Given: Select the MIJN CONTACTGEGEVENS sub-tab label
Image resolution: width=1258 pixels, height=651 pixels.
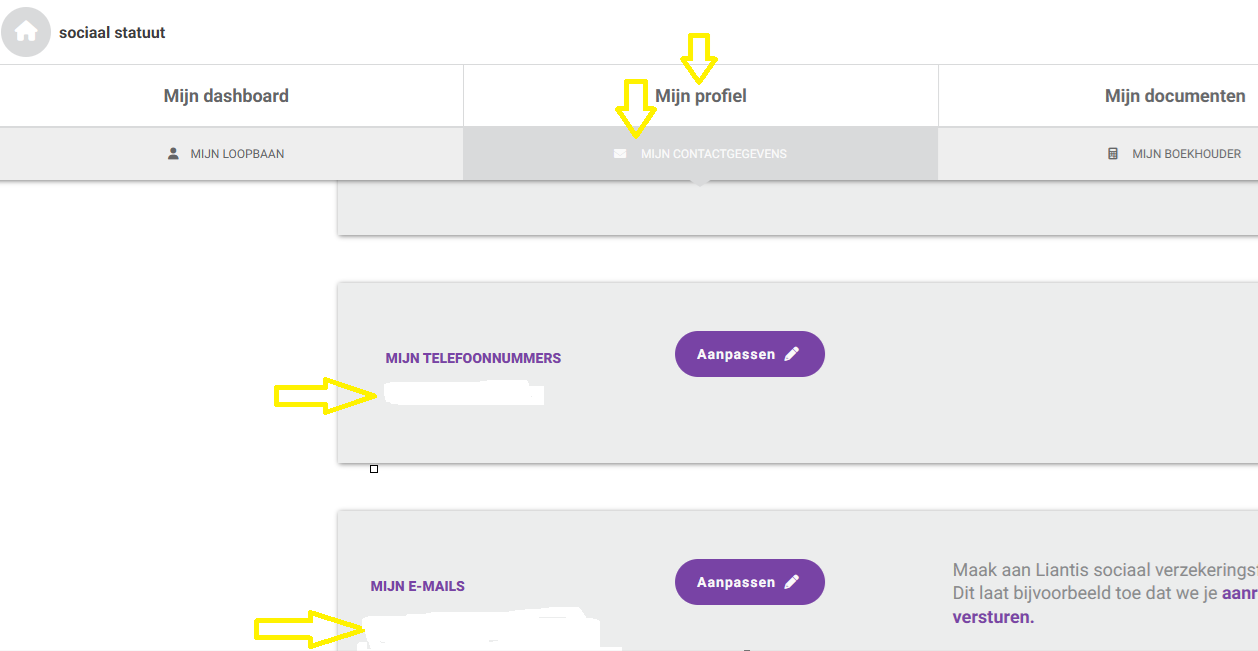Looking at the screenshot, I should (714, 154).
